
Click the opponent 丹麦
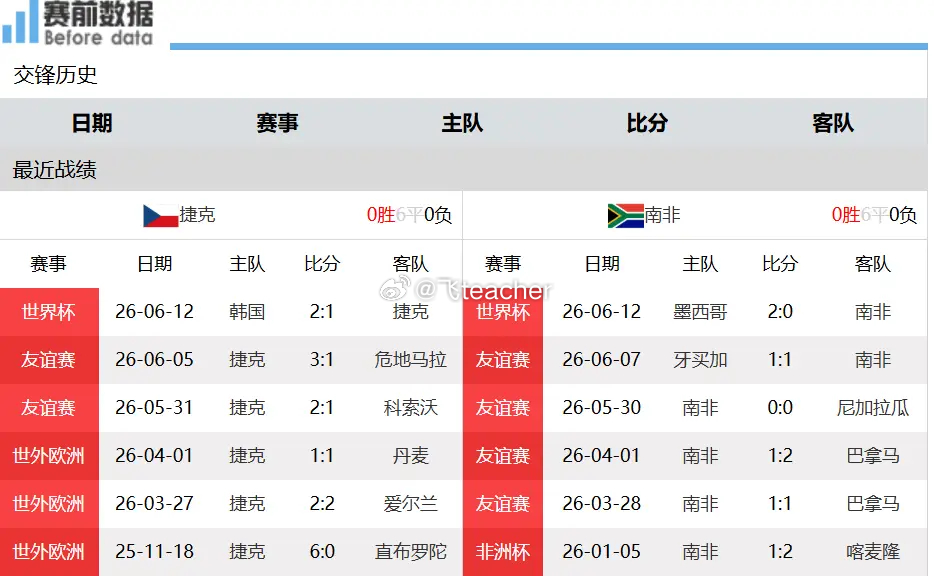pos(410,456)
